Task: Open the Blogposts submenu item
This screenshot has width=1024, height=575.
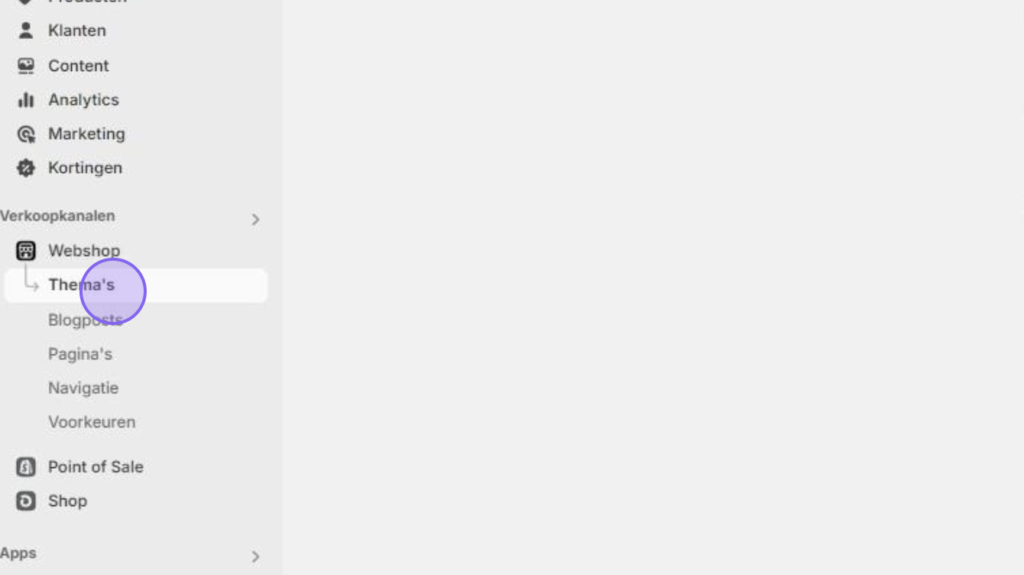Action: tap(85, 320)
